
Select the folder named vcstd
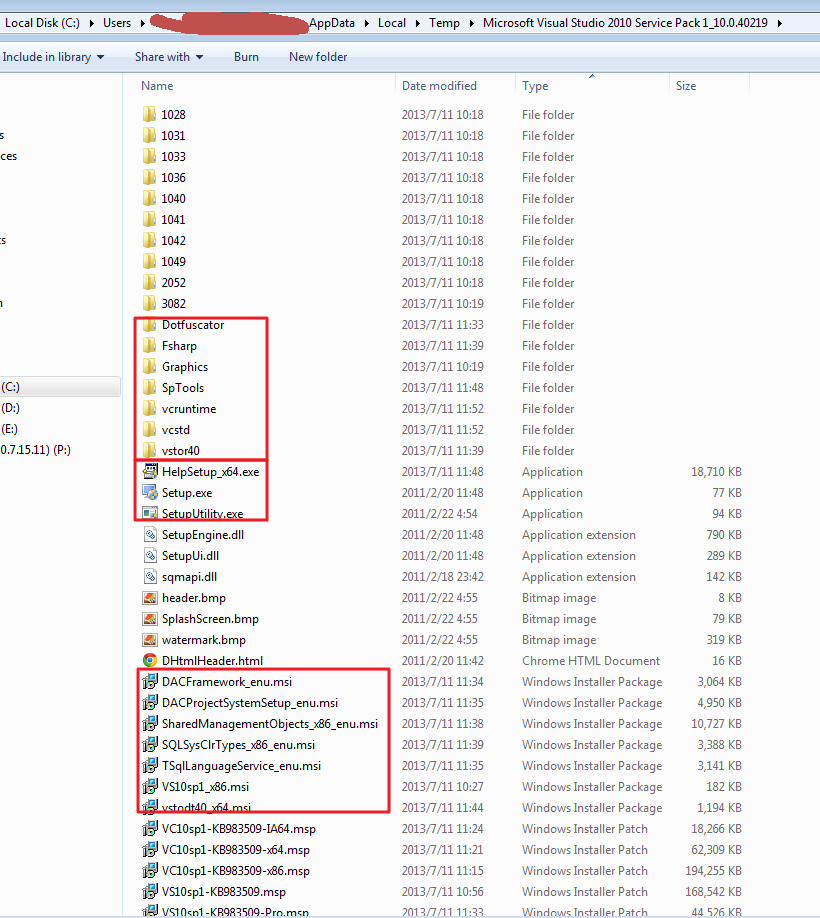click(x=176, y=430)
